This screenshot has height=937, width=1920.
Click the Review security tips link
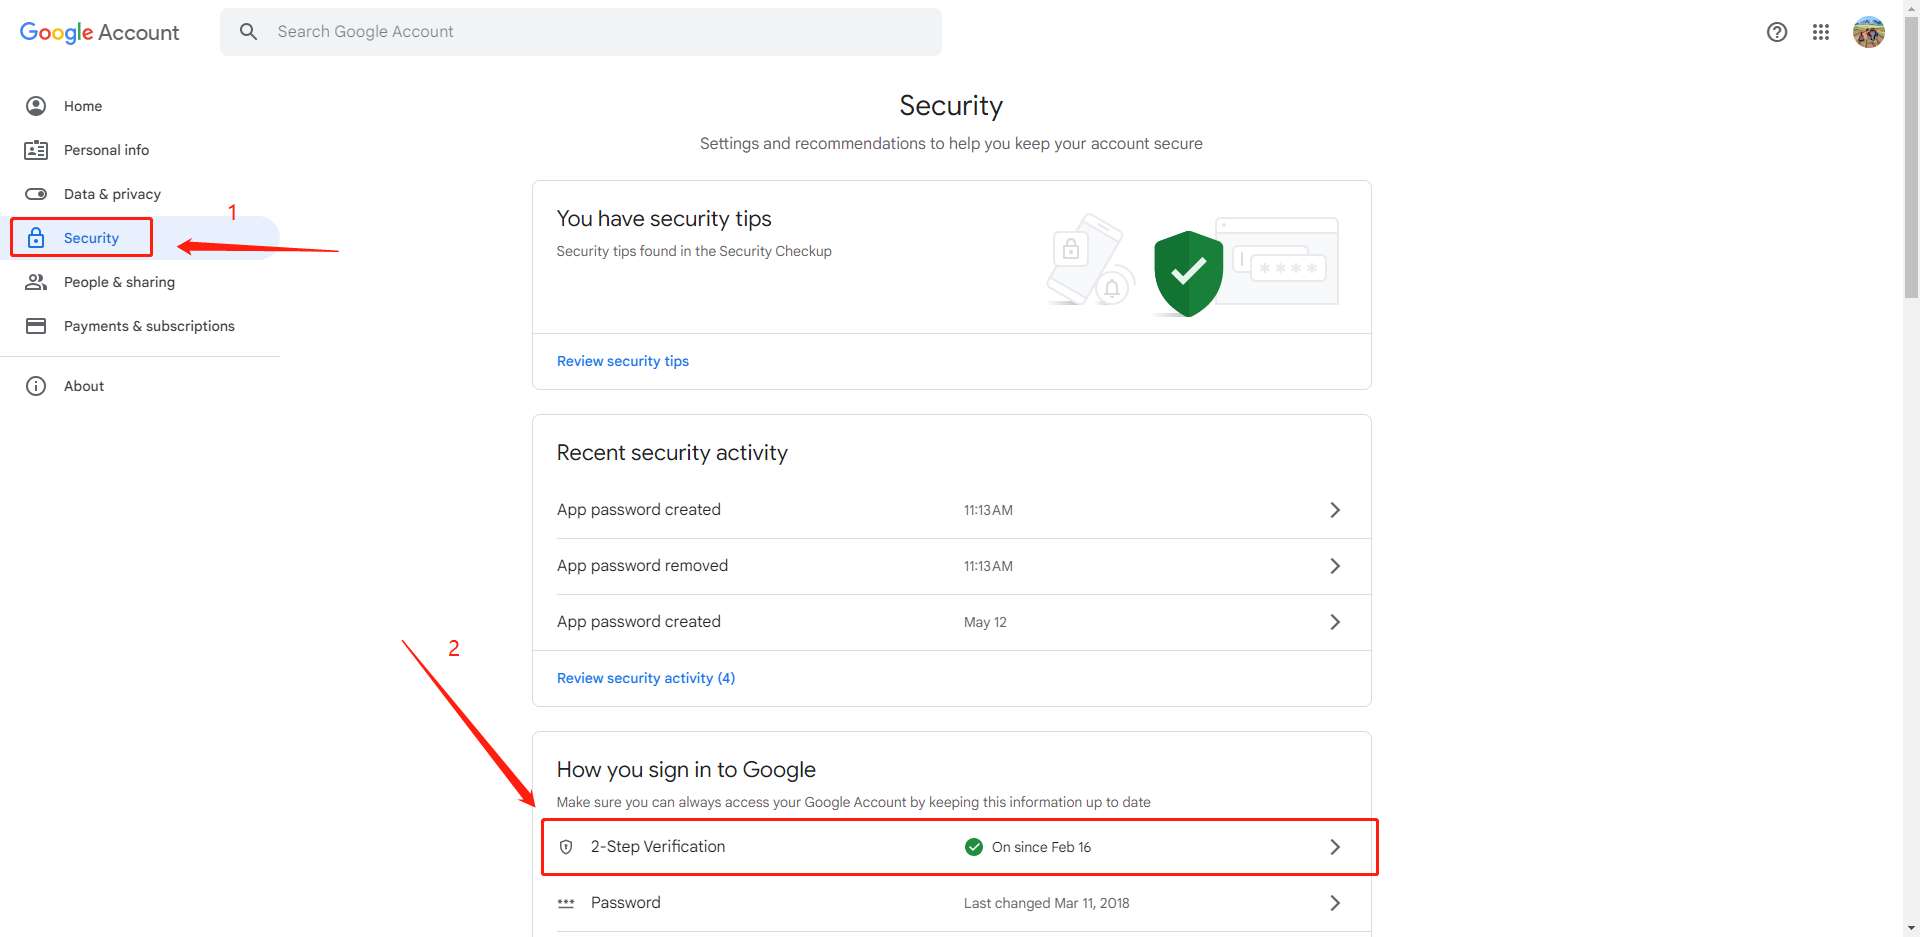pos(622,361)
